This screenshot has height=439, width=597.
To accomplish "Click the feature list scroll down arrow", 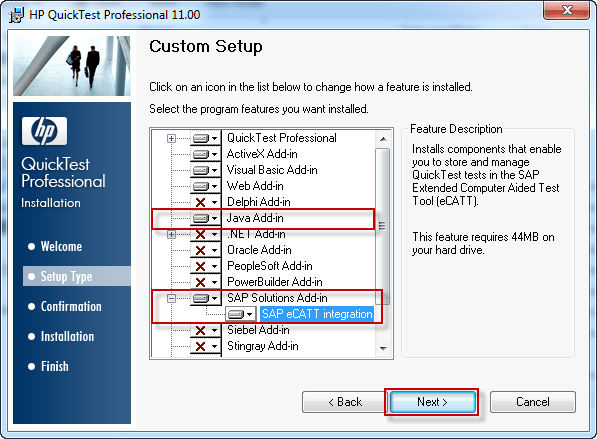I will [383, 348].
